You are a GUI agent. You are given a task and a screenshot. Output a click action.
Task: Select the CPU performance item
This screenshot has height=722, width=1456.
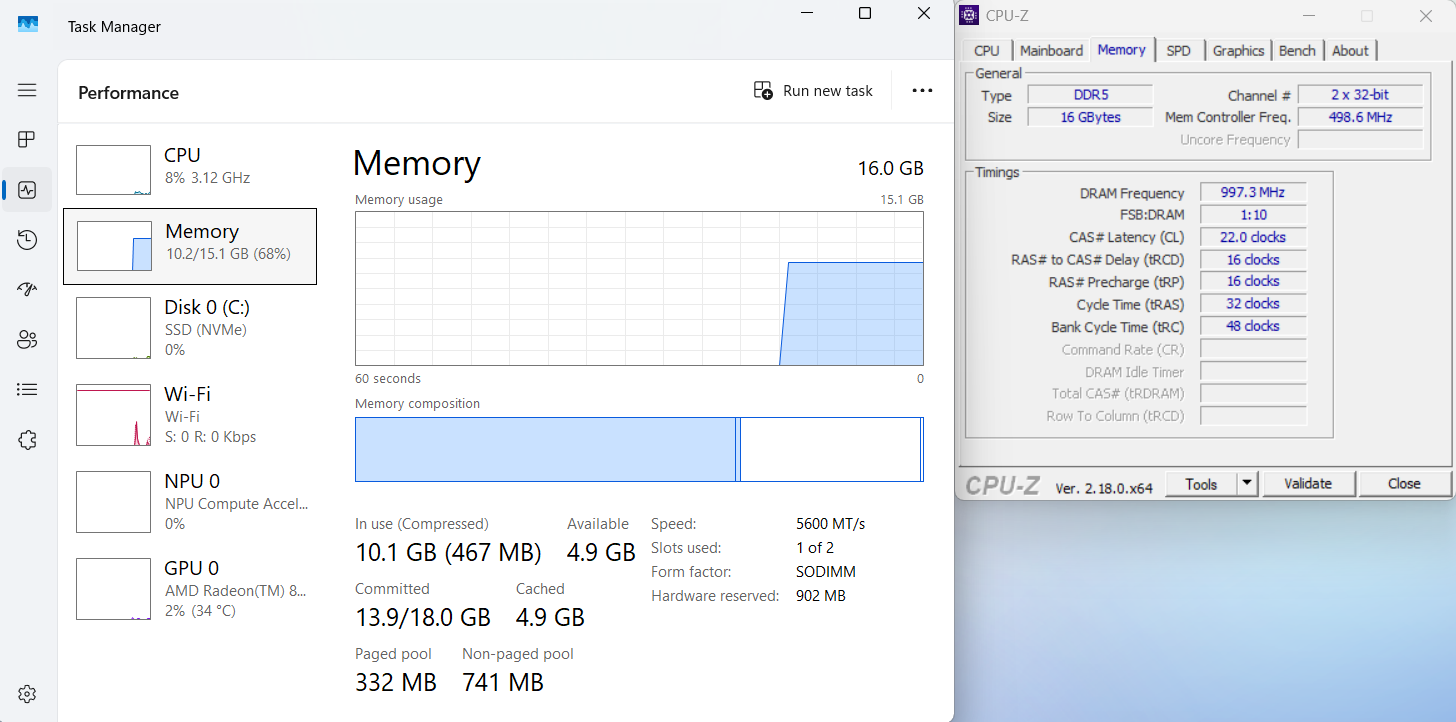190,166
